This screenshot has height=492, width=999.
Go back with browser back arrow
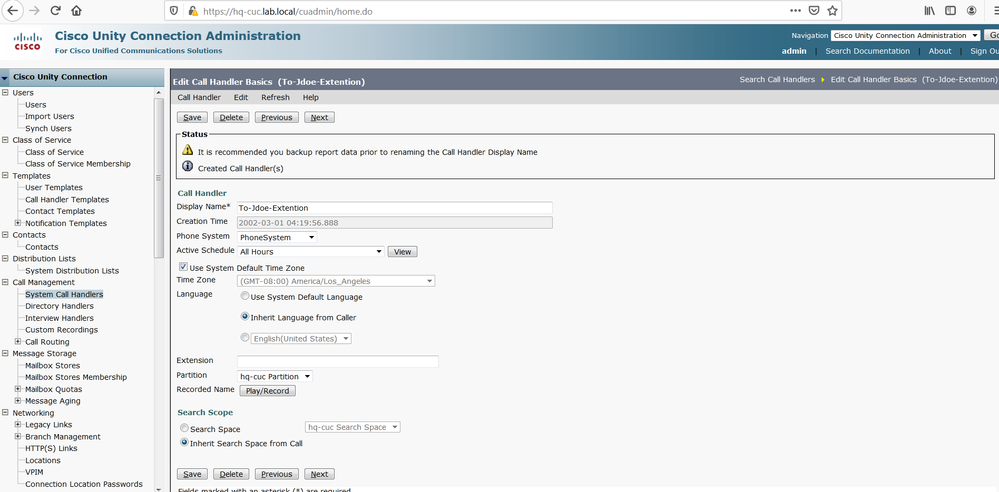tap(13, 11)
